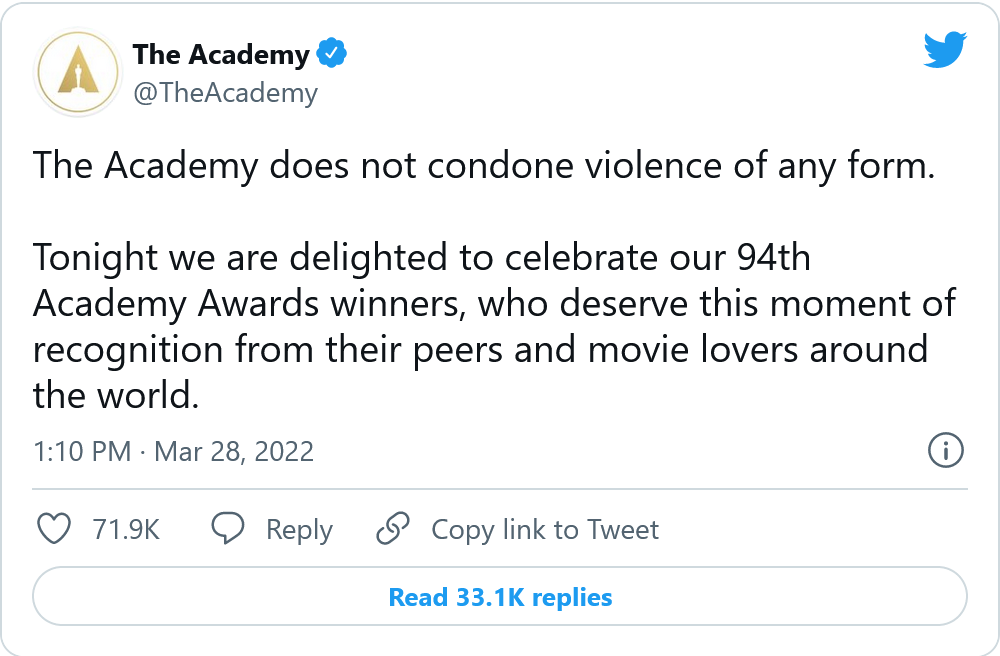Open the 1:10 PM timestamp
This screenshot has width=1000, height=656.
point(82,451)
